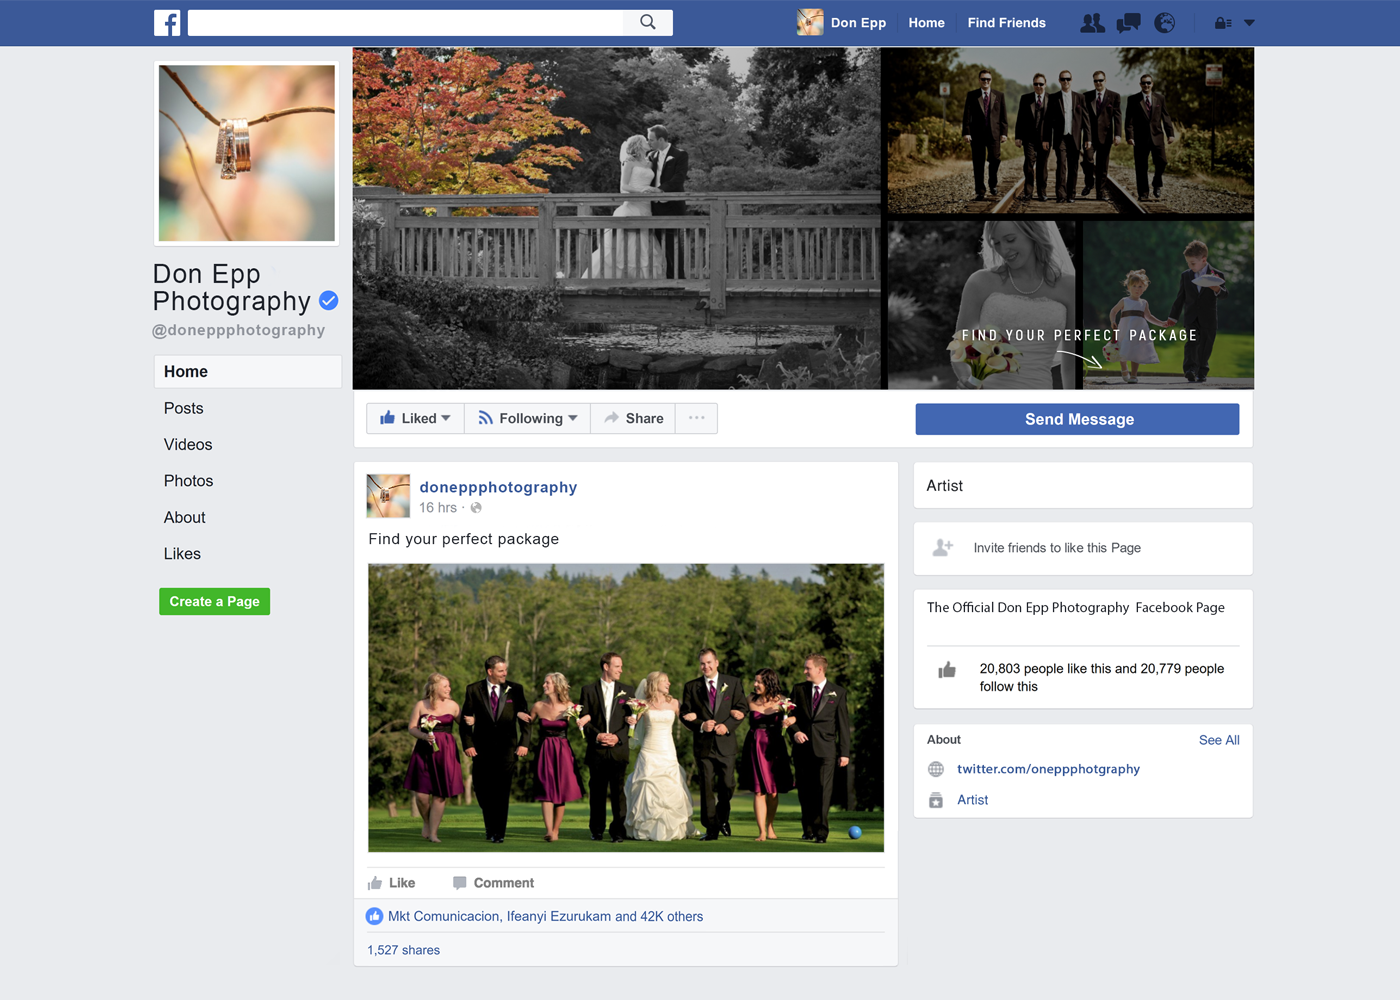Click the category icon beside Artist link
Screen dimensions: 1400x1000
pos(936,800)
